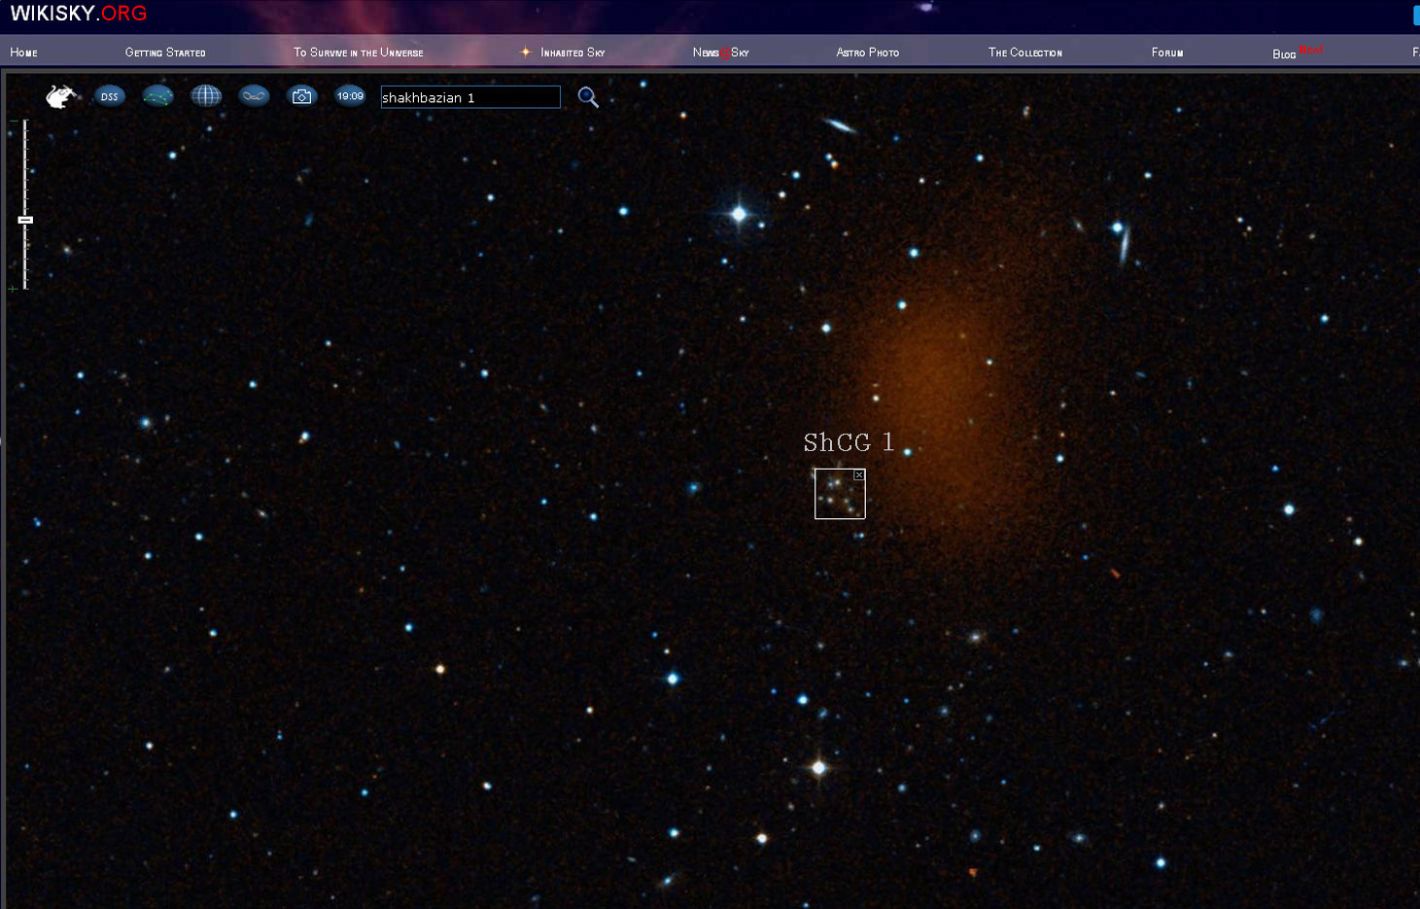This screenshot has width=1420, height=909.
Task: Visit the Forum link
Action: click(x=1167, y=52)
